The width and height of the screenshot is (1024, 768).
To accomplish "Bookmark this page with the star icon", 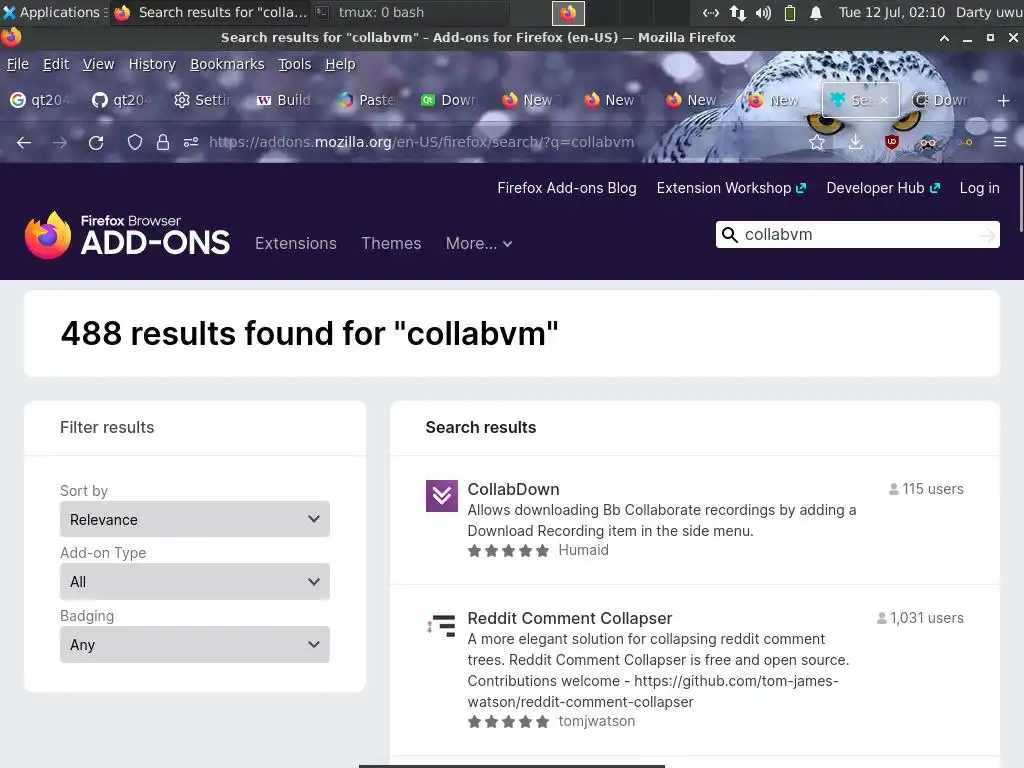I will point(816,142).
